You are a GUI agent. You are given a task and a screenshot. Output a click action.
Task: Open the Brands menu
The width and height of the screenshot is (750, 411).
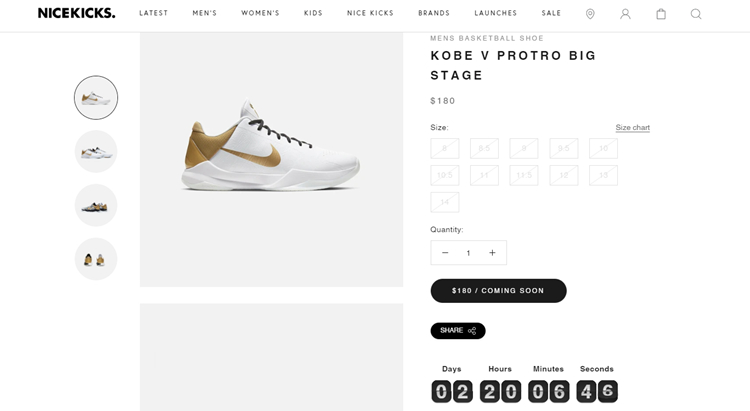point(434,14)
